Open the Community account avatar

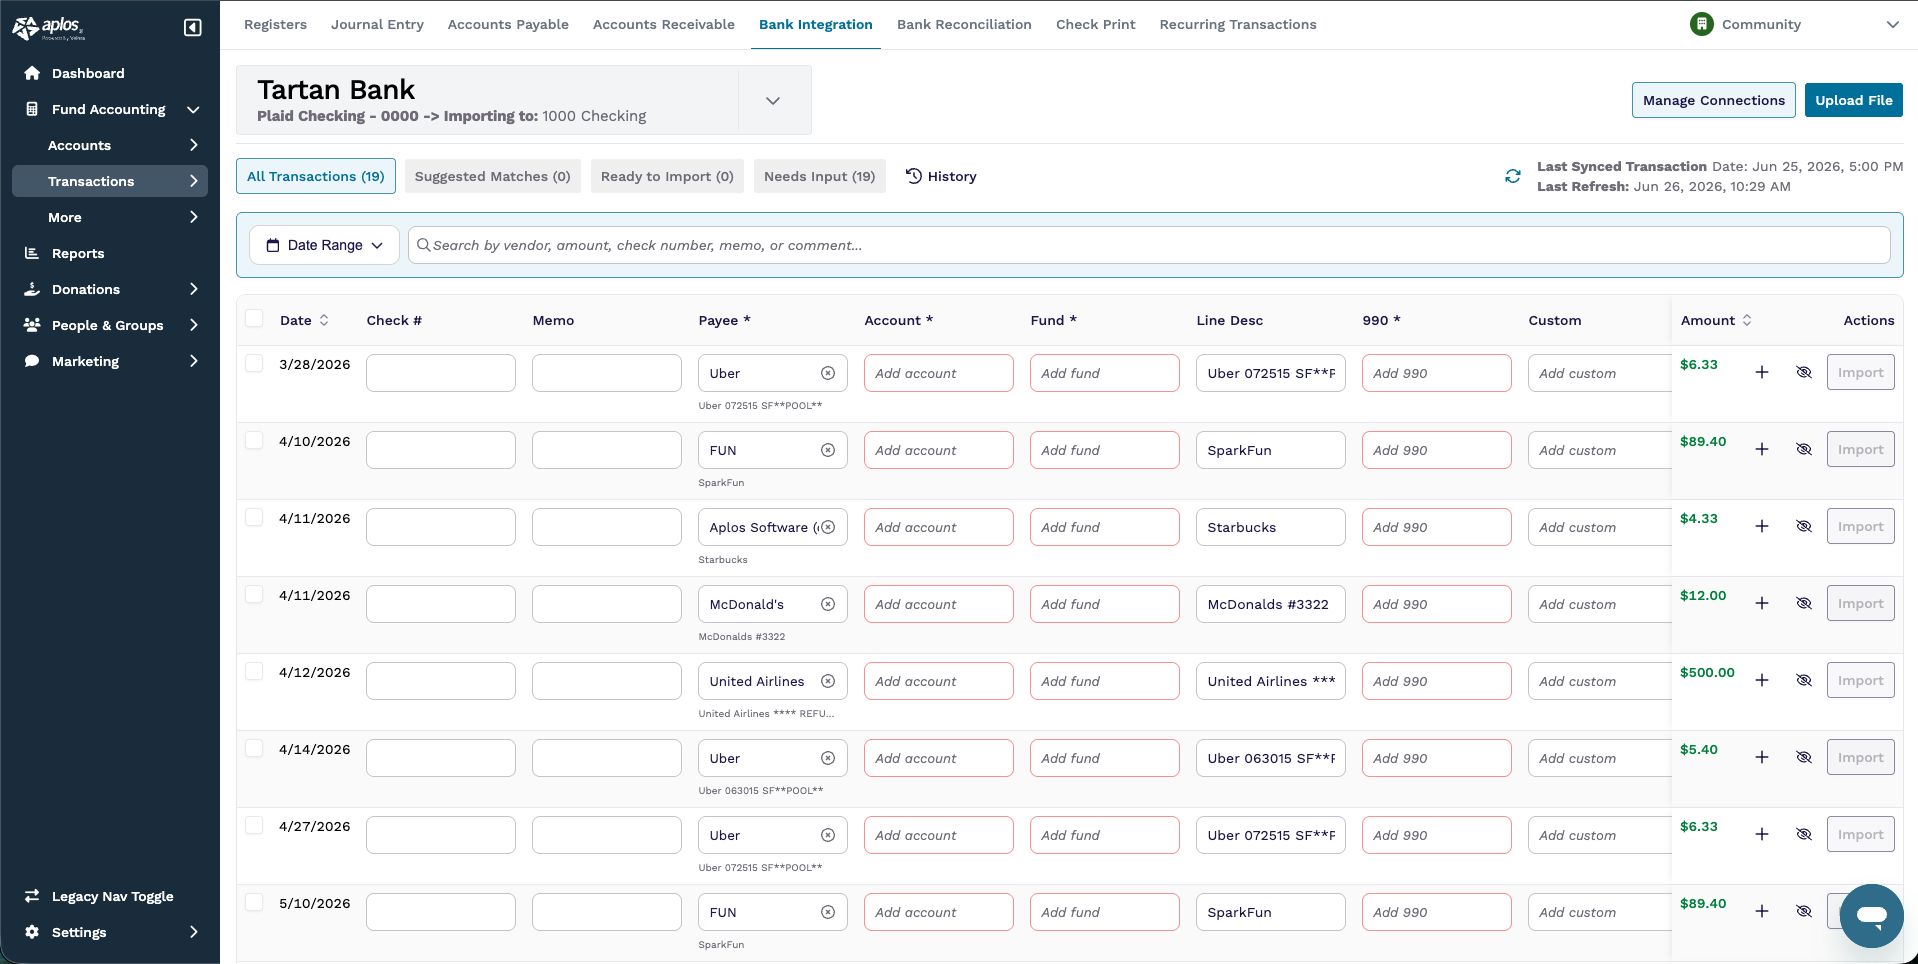click(1701, 24)
